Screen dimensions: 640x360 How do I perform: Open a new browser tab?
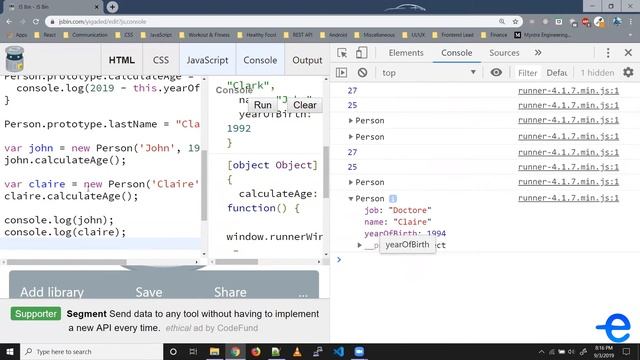(x=112, y=7)
